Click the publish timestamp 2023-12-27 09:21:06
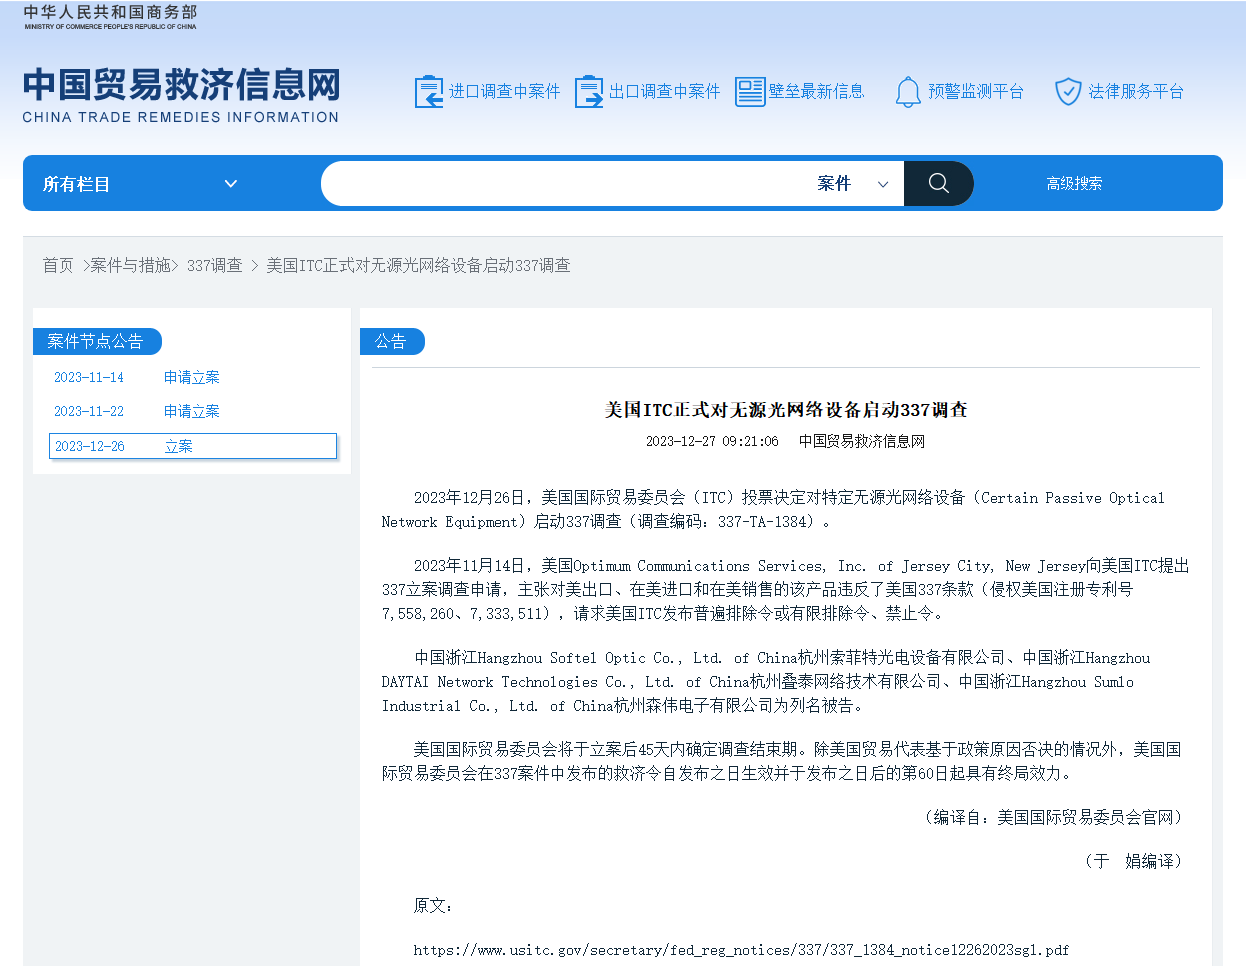The height and width of the screenshot is (966, 1246). click(712, 441)
